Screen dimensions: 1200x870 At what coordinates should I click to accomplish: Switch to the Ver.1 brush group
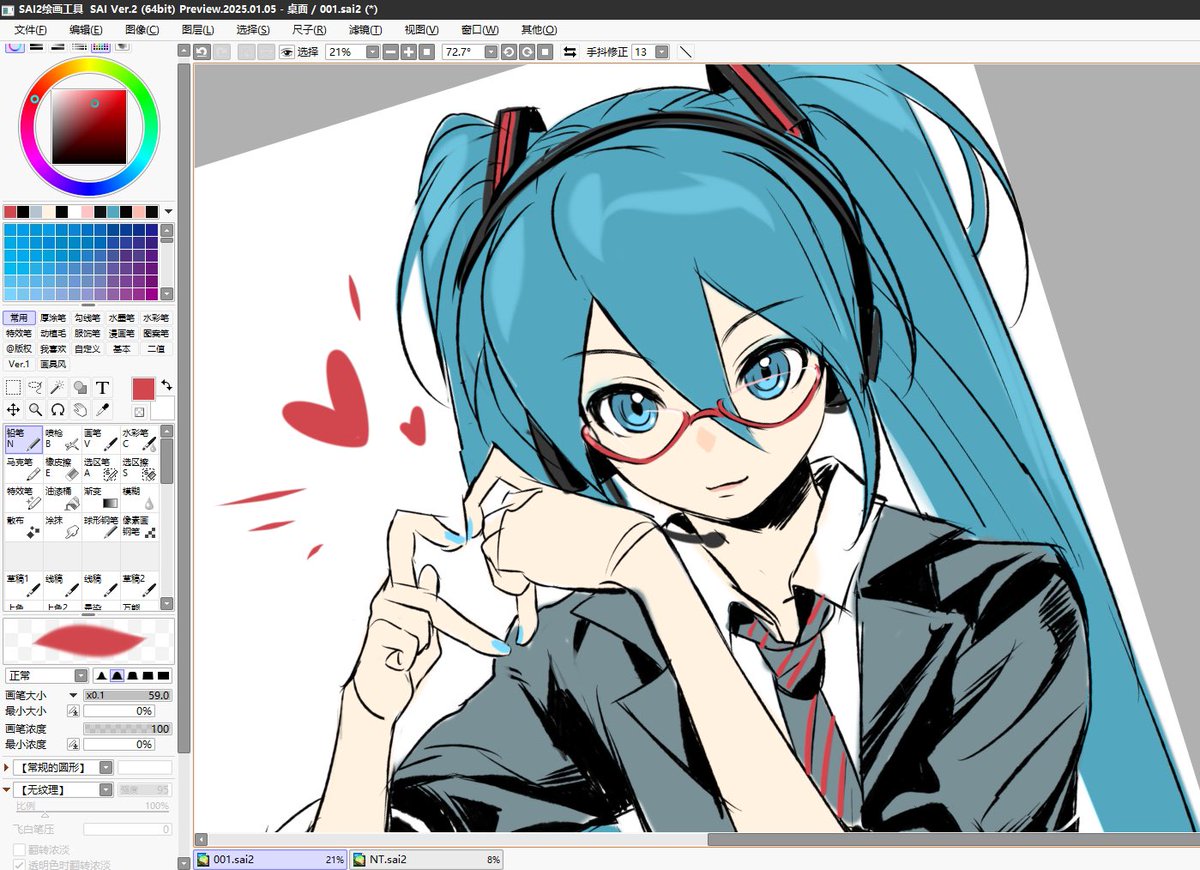tap(19, 364)
